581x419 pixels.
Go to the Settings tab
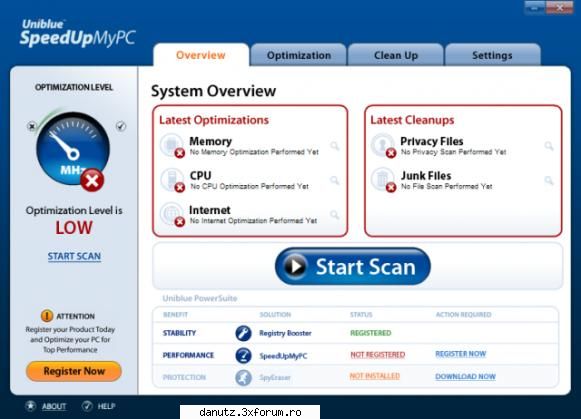[492, 55]
